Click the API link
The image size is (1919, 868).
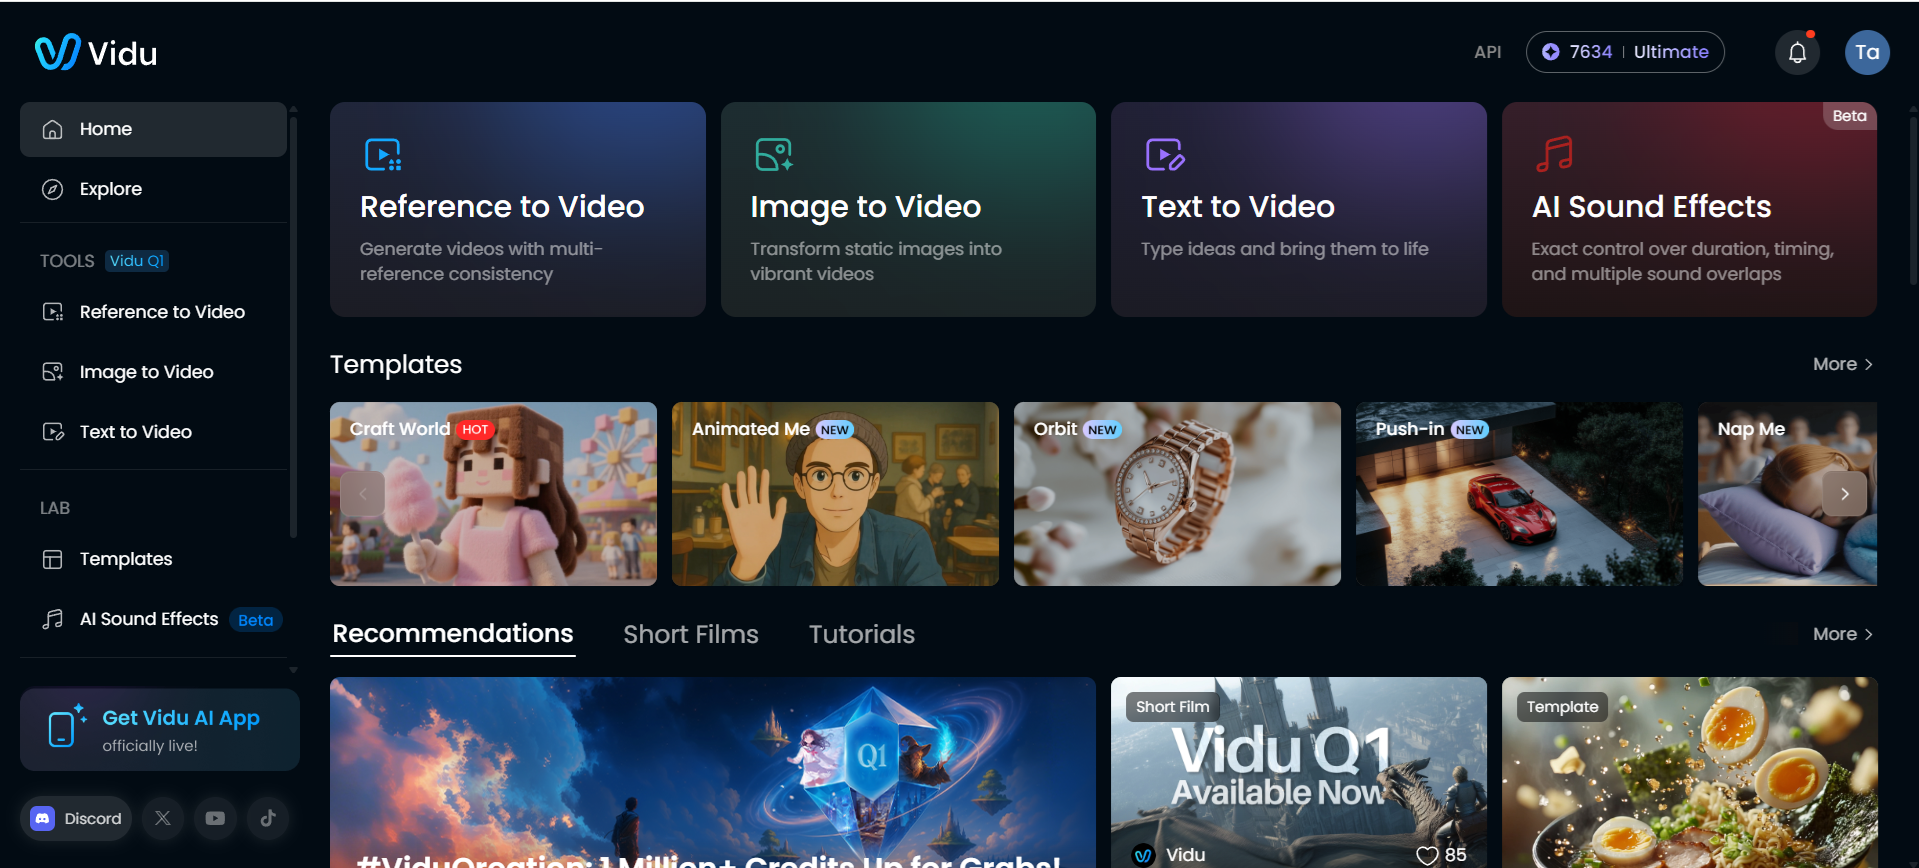1487,52
